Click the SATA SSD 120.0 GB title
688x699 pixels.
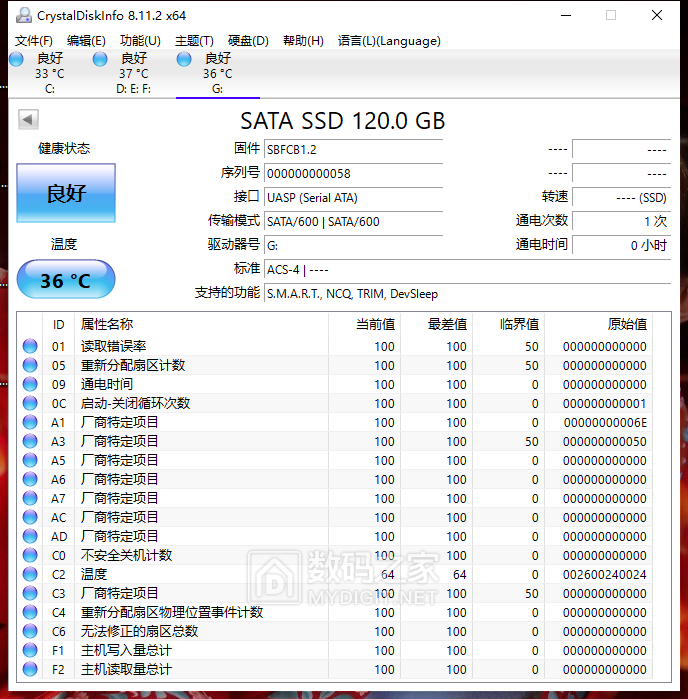[x=342, y=121]
